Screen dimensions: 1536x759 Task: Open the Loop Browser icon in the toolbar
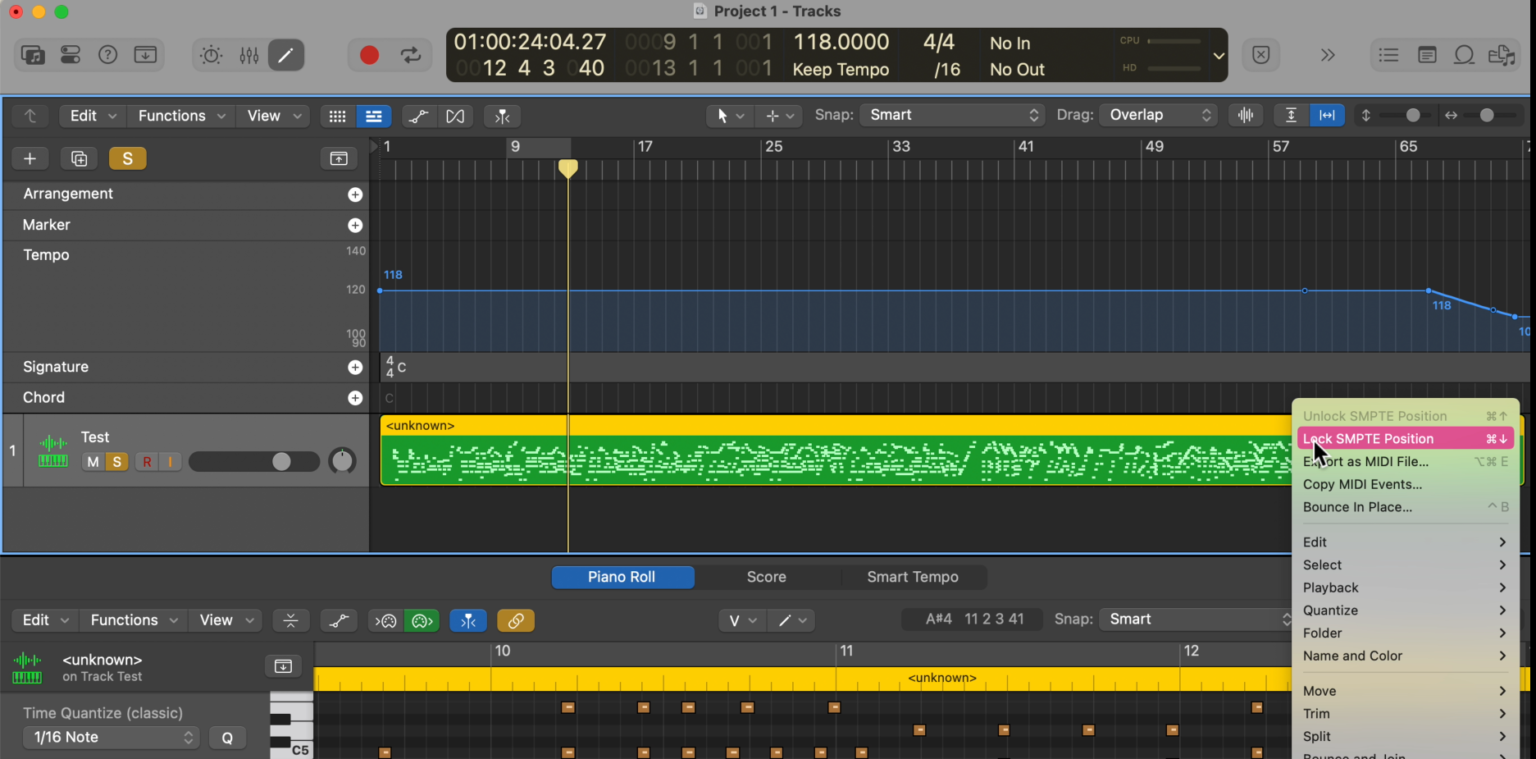(x=32, y=54)
